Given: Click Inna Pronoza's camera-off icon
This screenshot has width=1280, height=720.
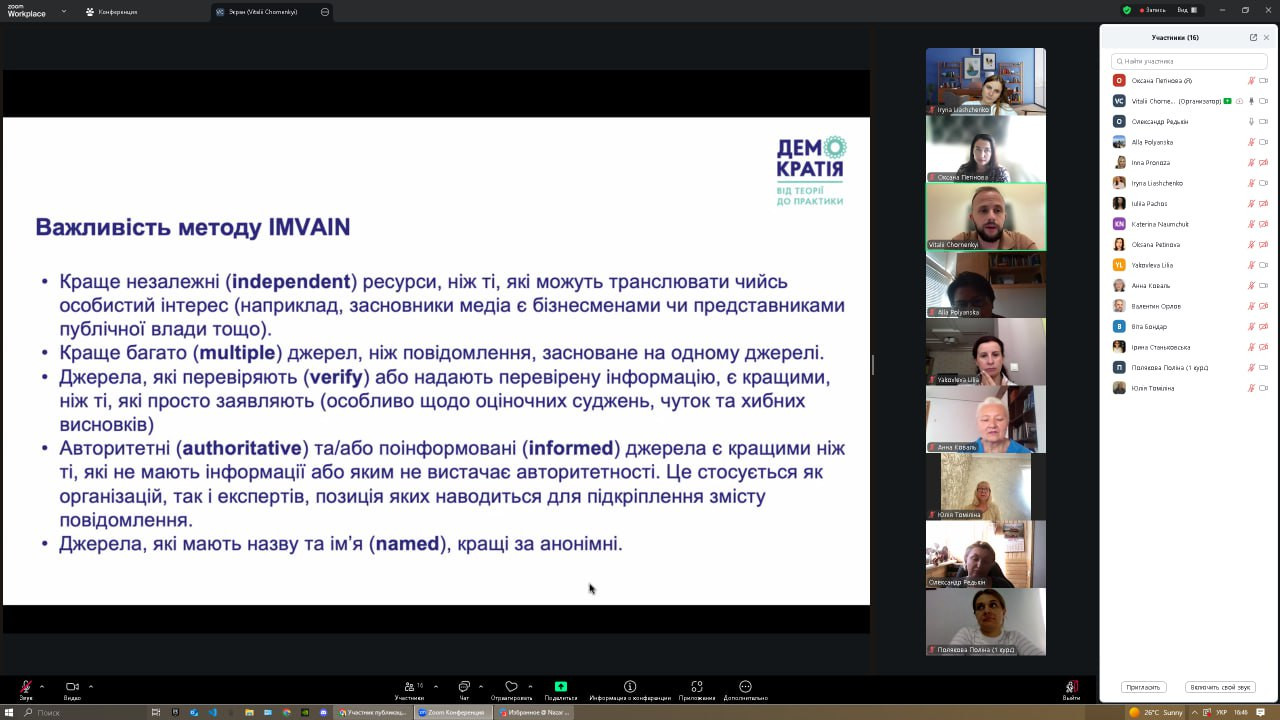Looking at the screenshot, I should [1264, 162].
